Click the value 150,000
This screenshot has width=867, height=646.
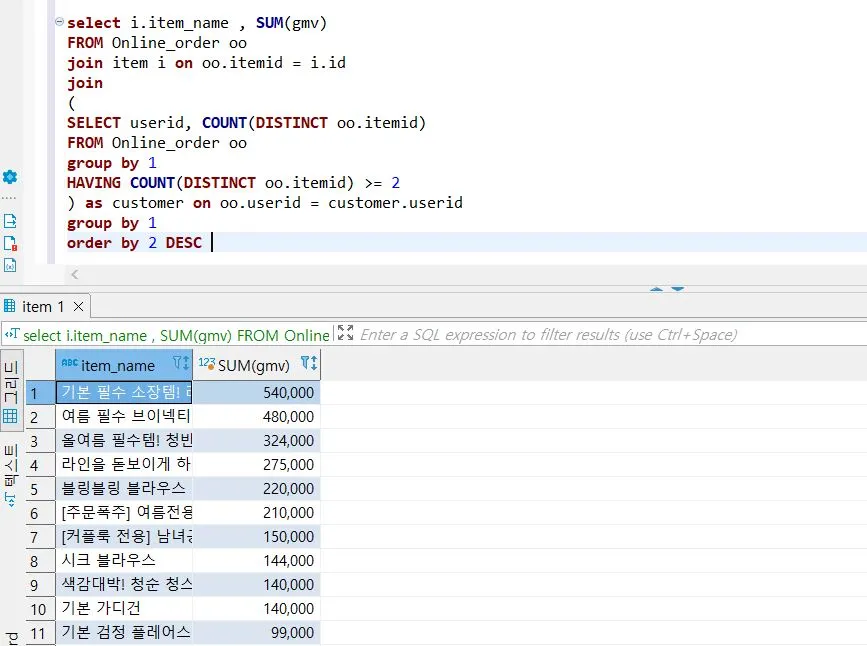point(288,536)
